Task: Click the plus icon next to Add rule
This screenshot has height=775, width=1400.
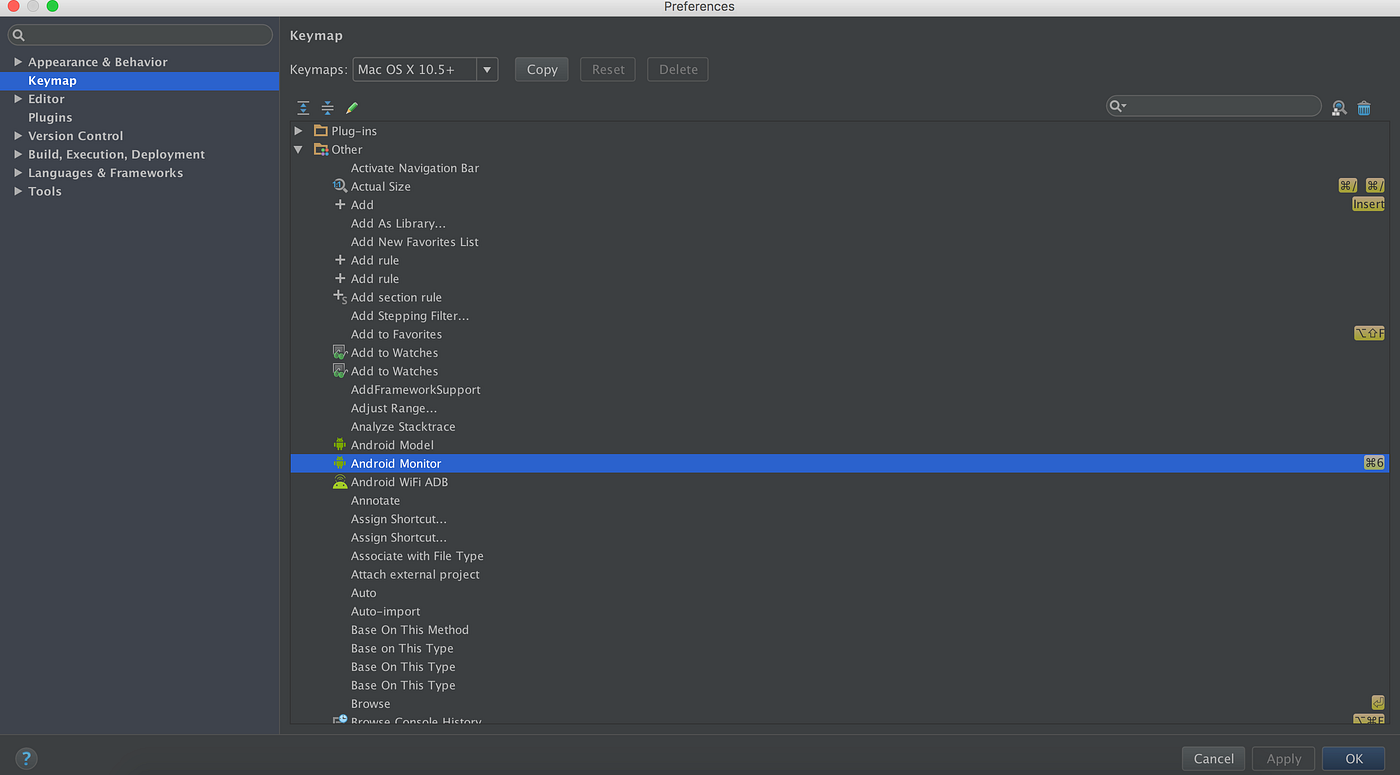Action: point(340,259)
